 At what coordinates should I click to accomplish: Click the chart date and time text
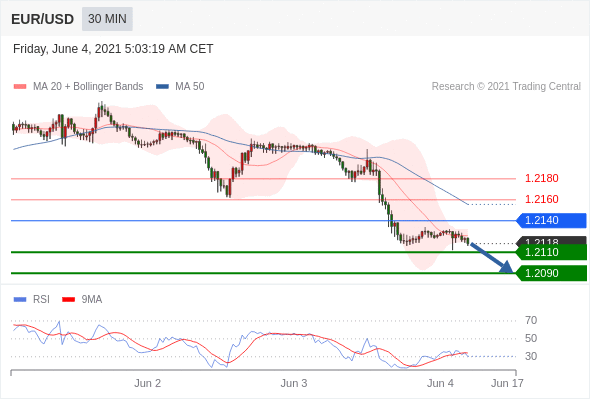[x=113, y=49]
